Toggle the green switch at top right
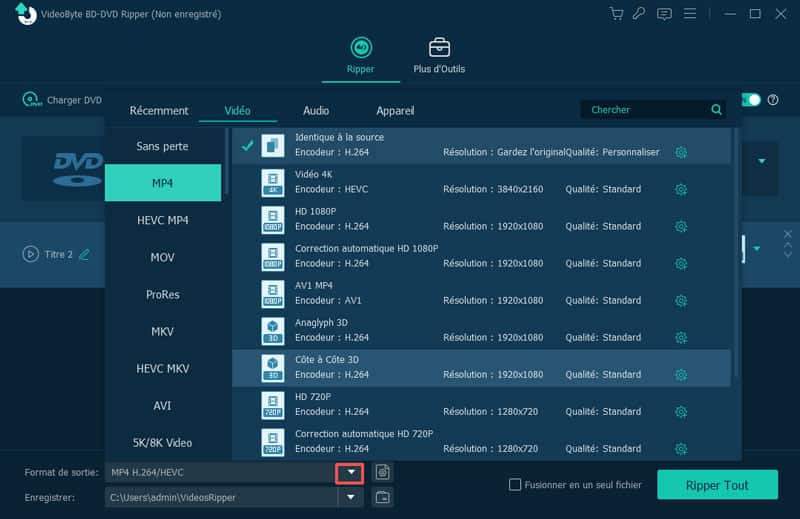The image size is (800, 519). tap(750, 100)
